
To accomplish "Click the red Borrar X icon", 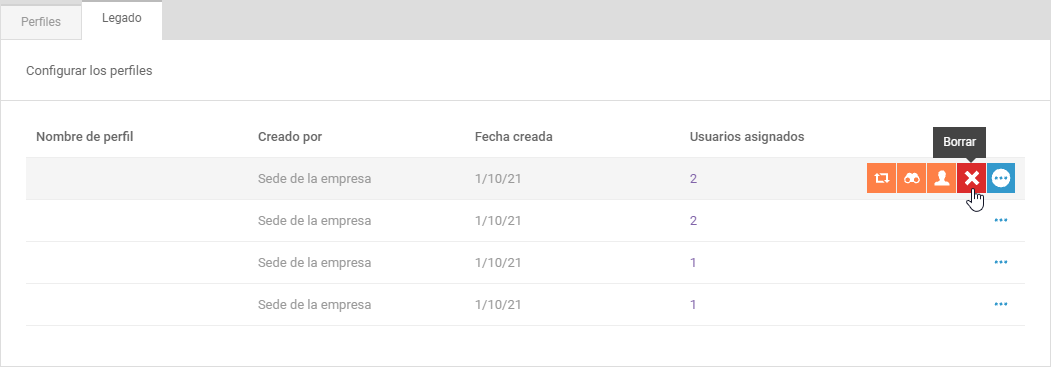I will pyautogui.click(x=972, y=178).
